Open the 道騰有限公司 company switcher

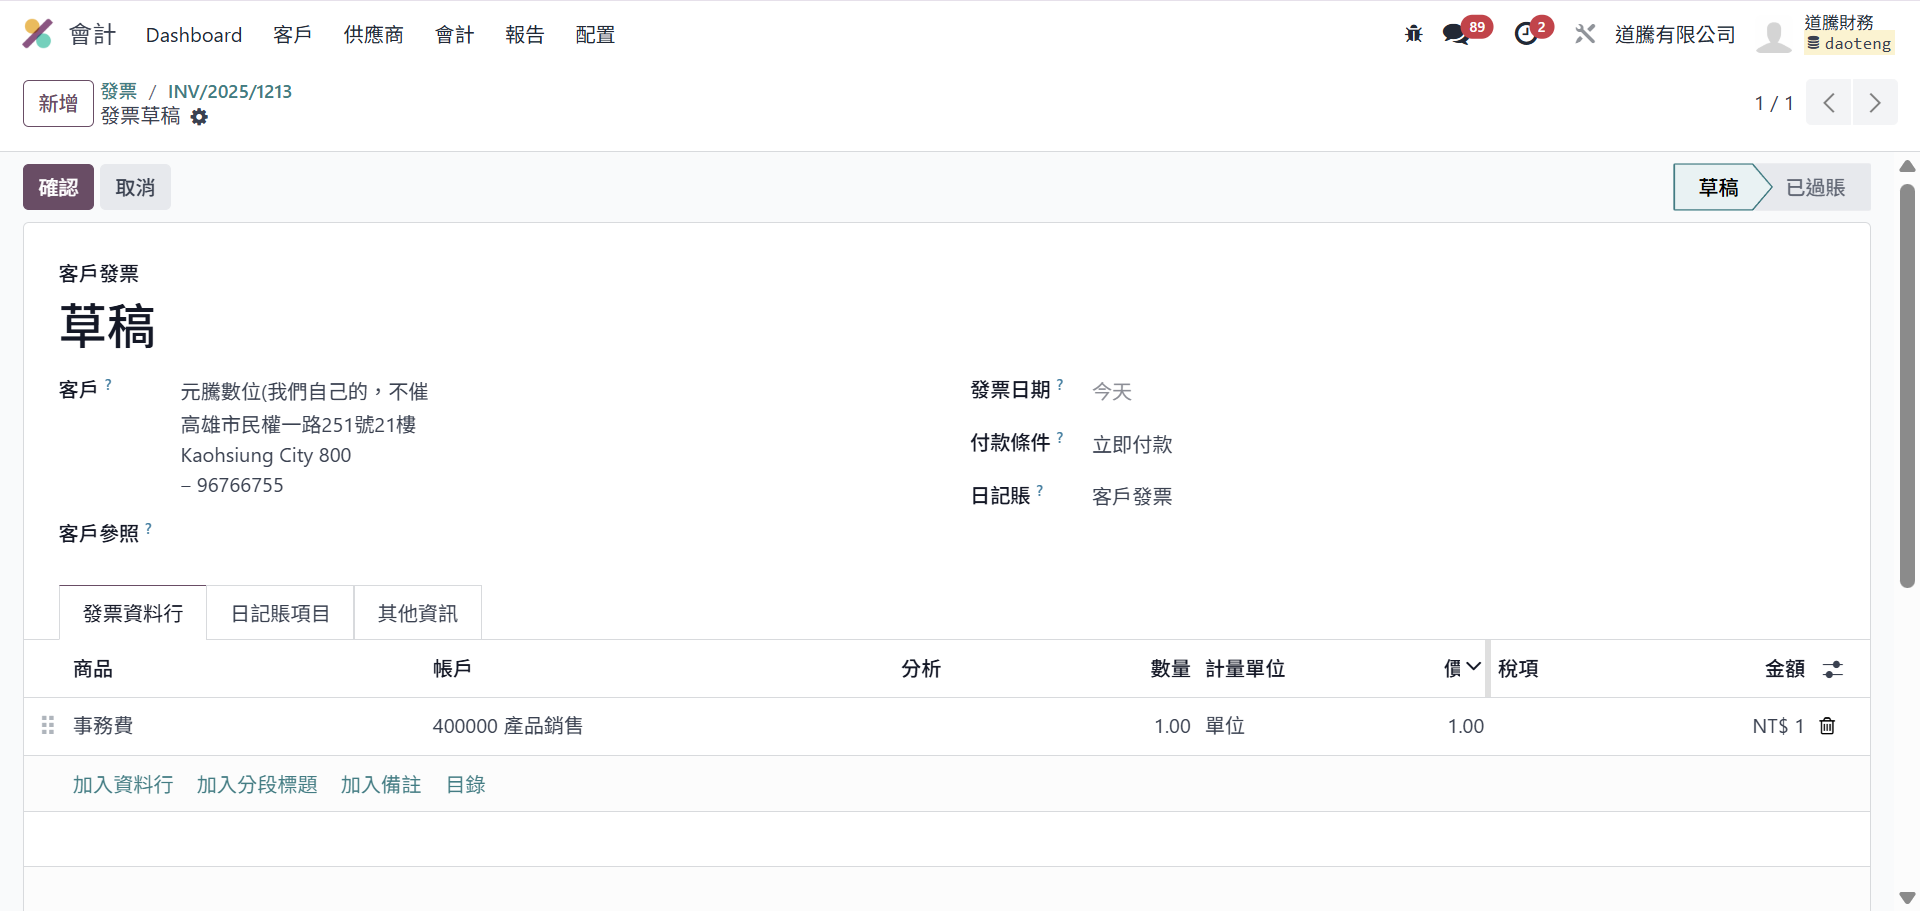tap(1675, 34)
